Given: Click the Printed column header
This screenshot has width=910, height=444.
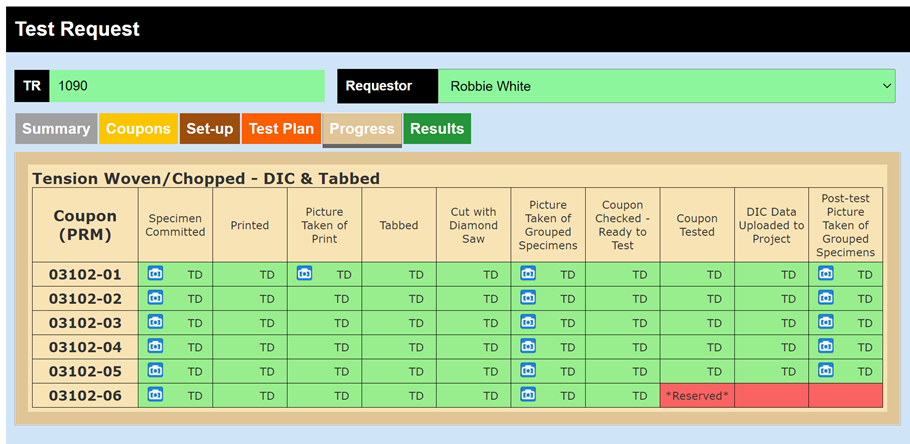Looking at the screenshot, I should (x=250, y=225).
